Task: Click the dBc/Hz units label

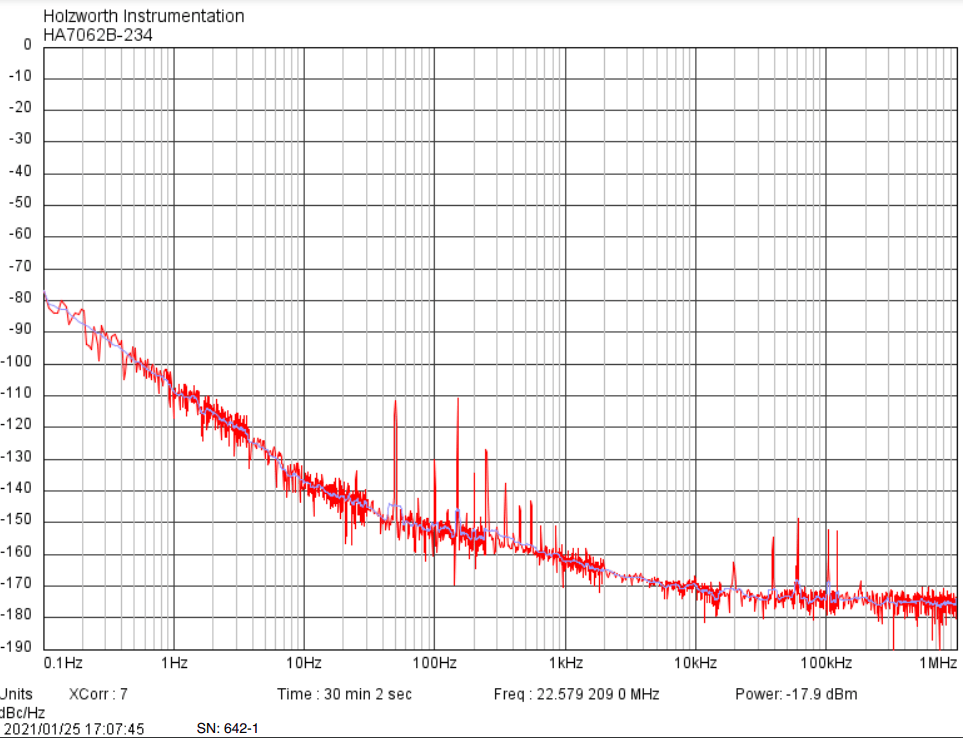Action: point(22,713)
